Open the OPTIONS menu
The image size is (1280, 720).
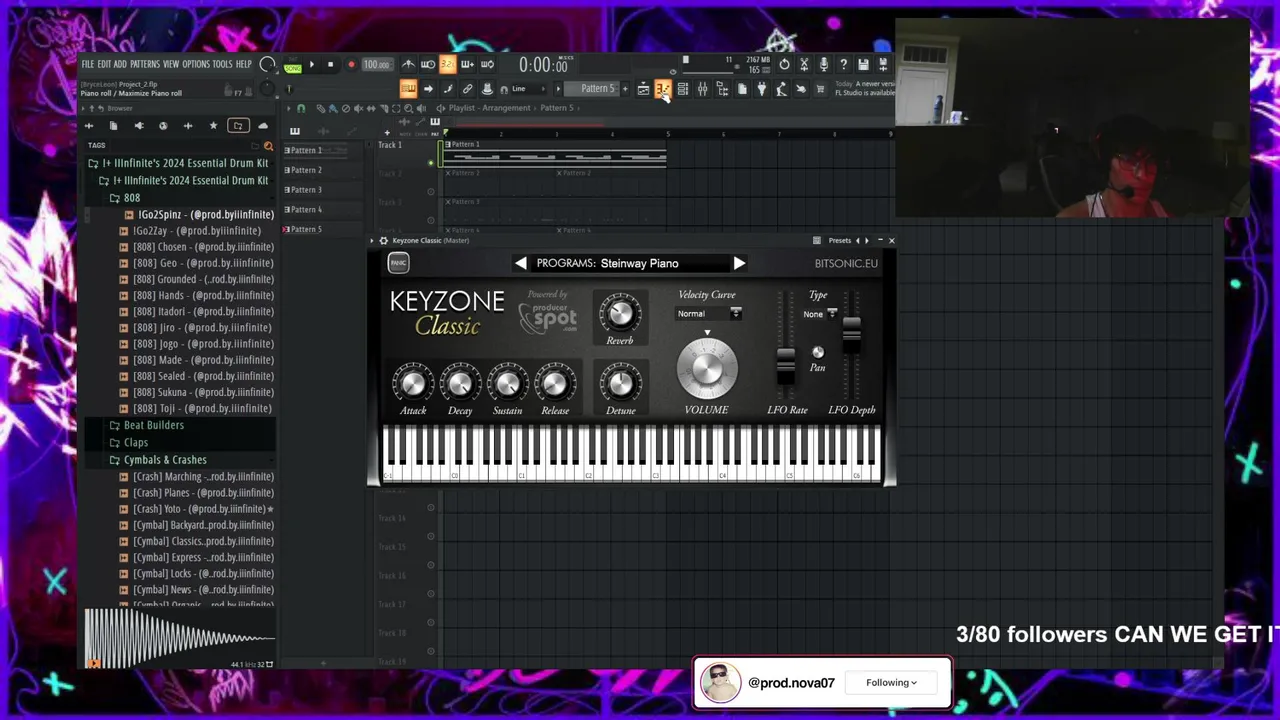(196, 65)
